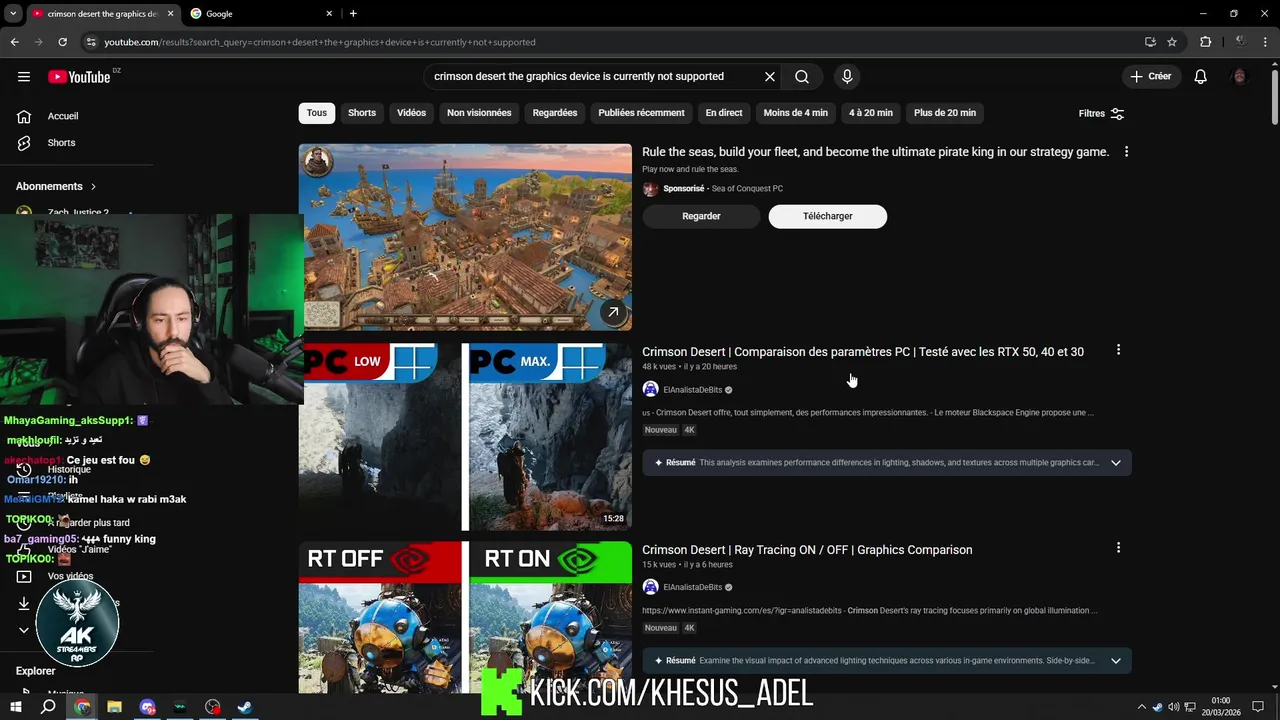Open File Explorer from the taskbar
The height and width of the screenshot is (720, 1280).
click(114, 707)
